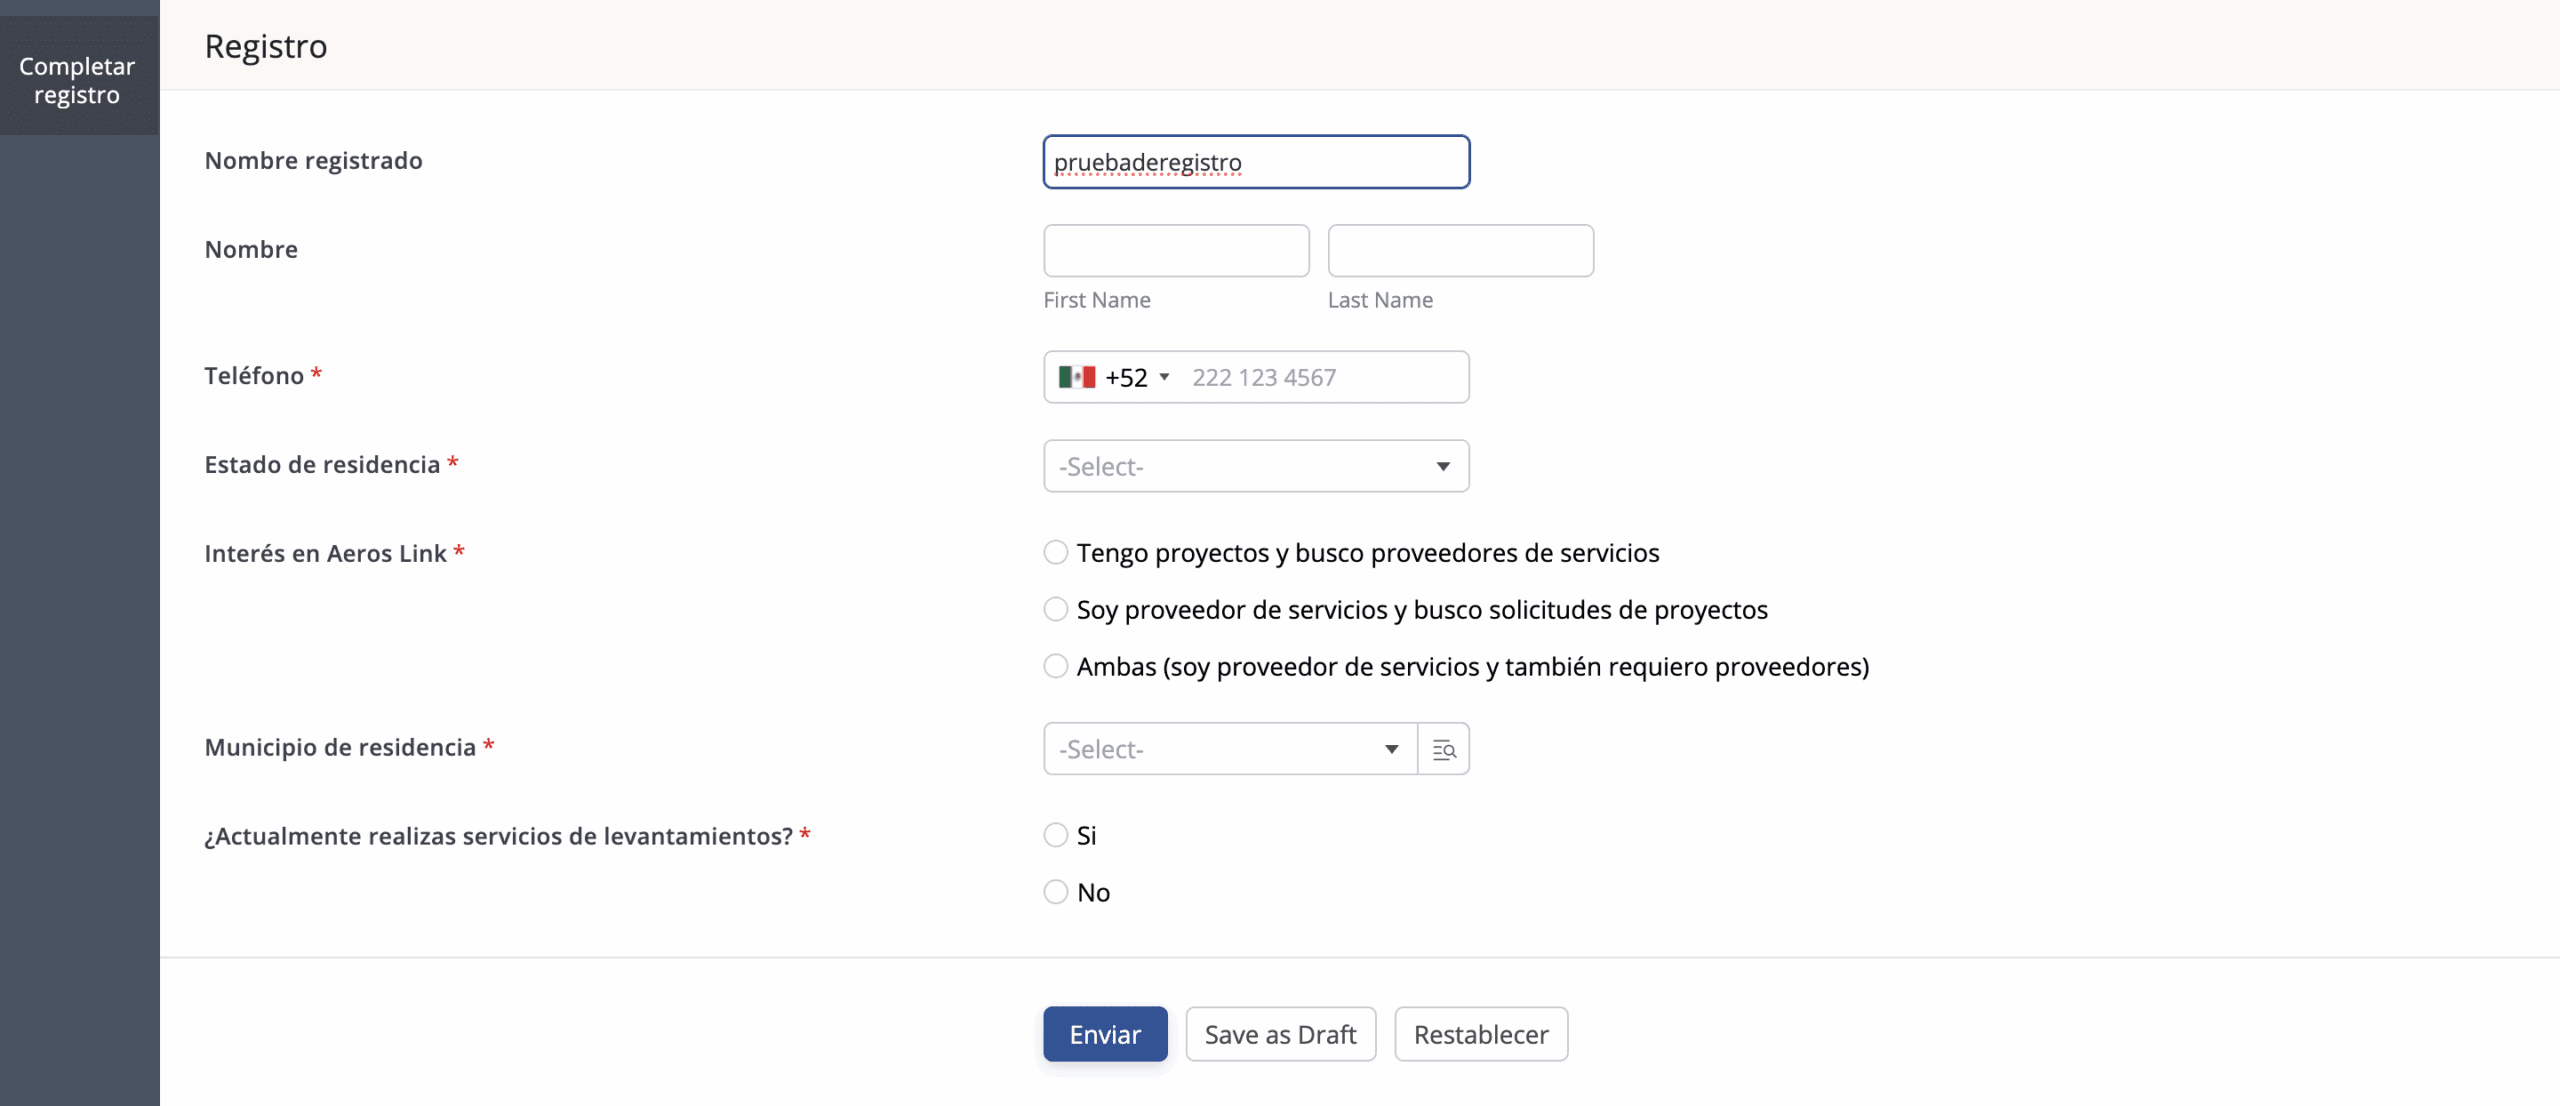Screen dimensions: 2560x1106
Task: Click the First Name input field
Action: (1176, 251)
